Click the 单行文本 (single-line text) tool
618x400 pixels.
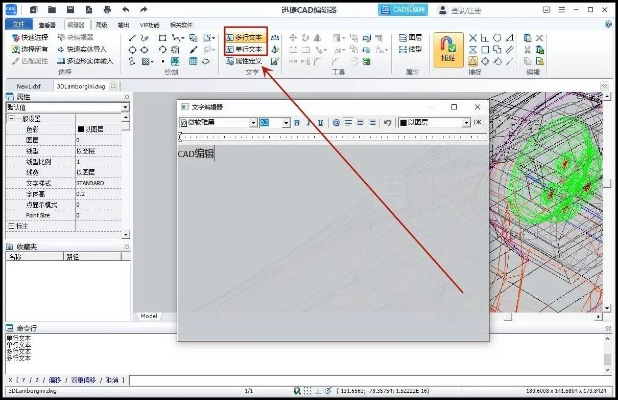tap(245, 48)
